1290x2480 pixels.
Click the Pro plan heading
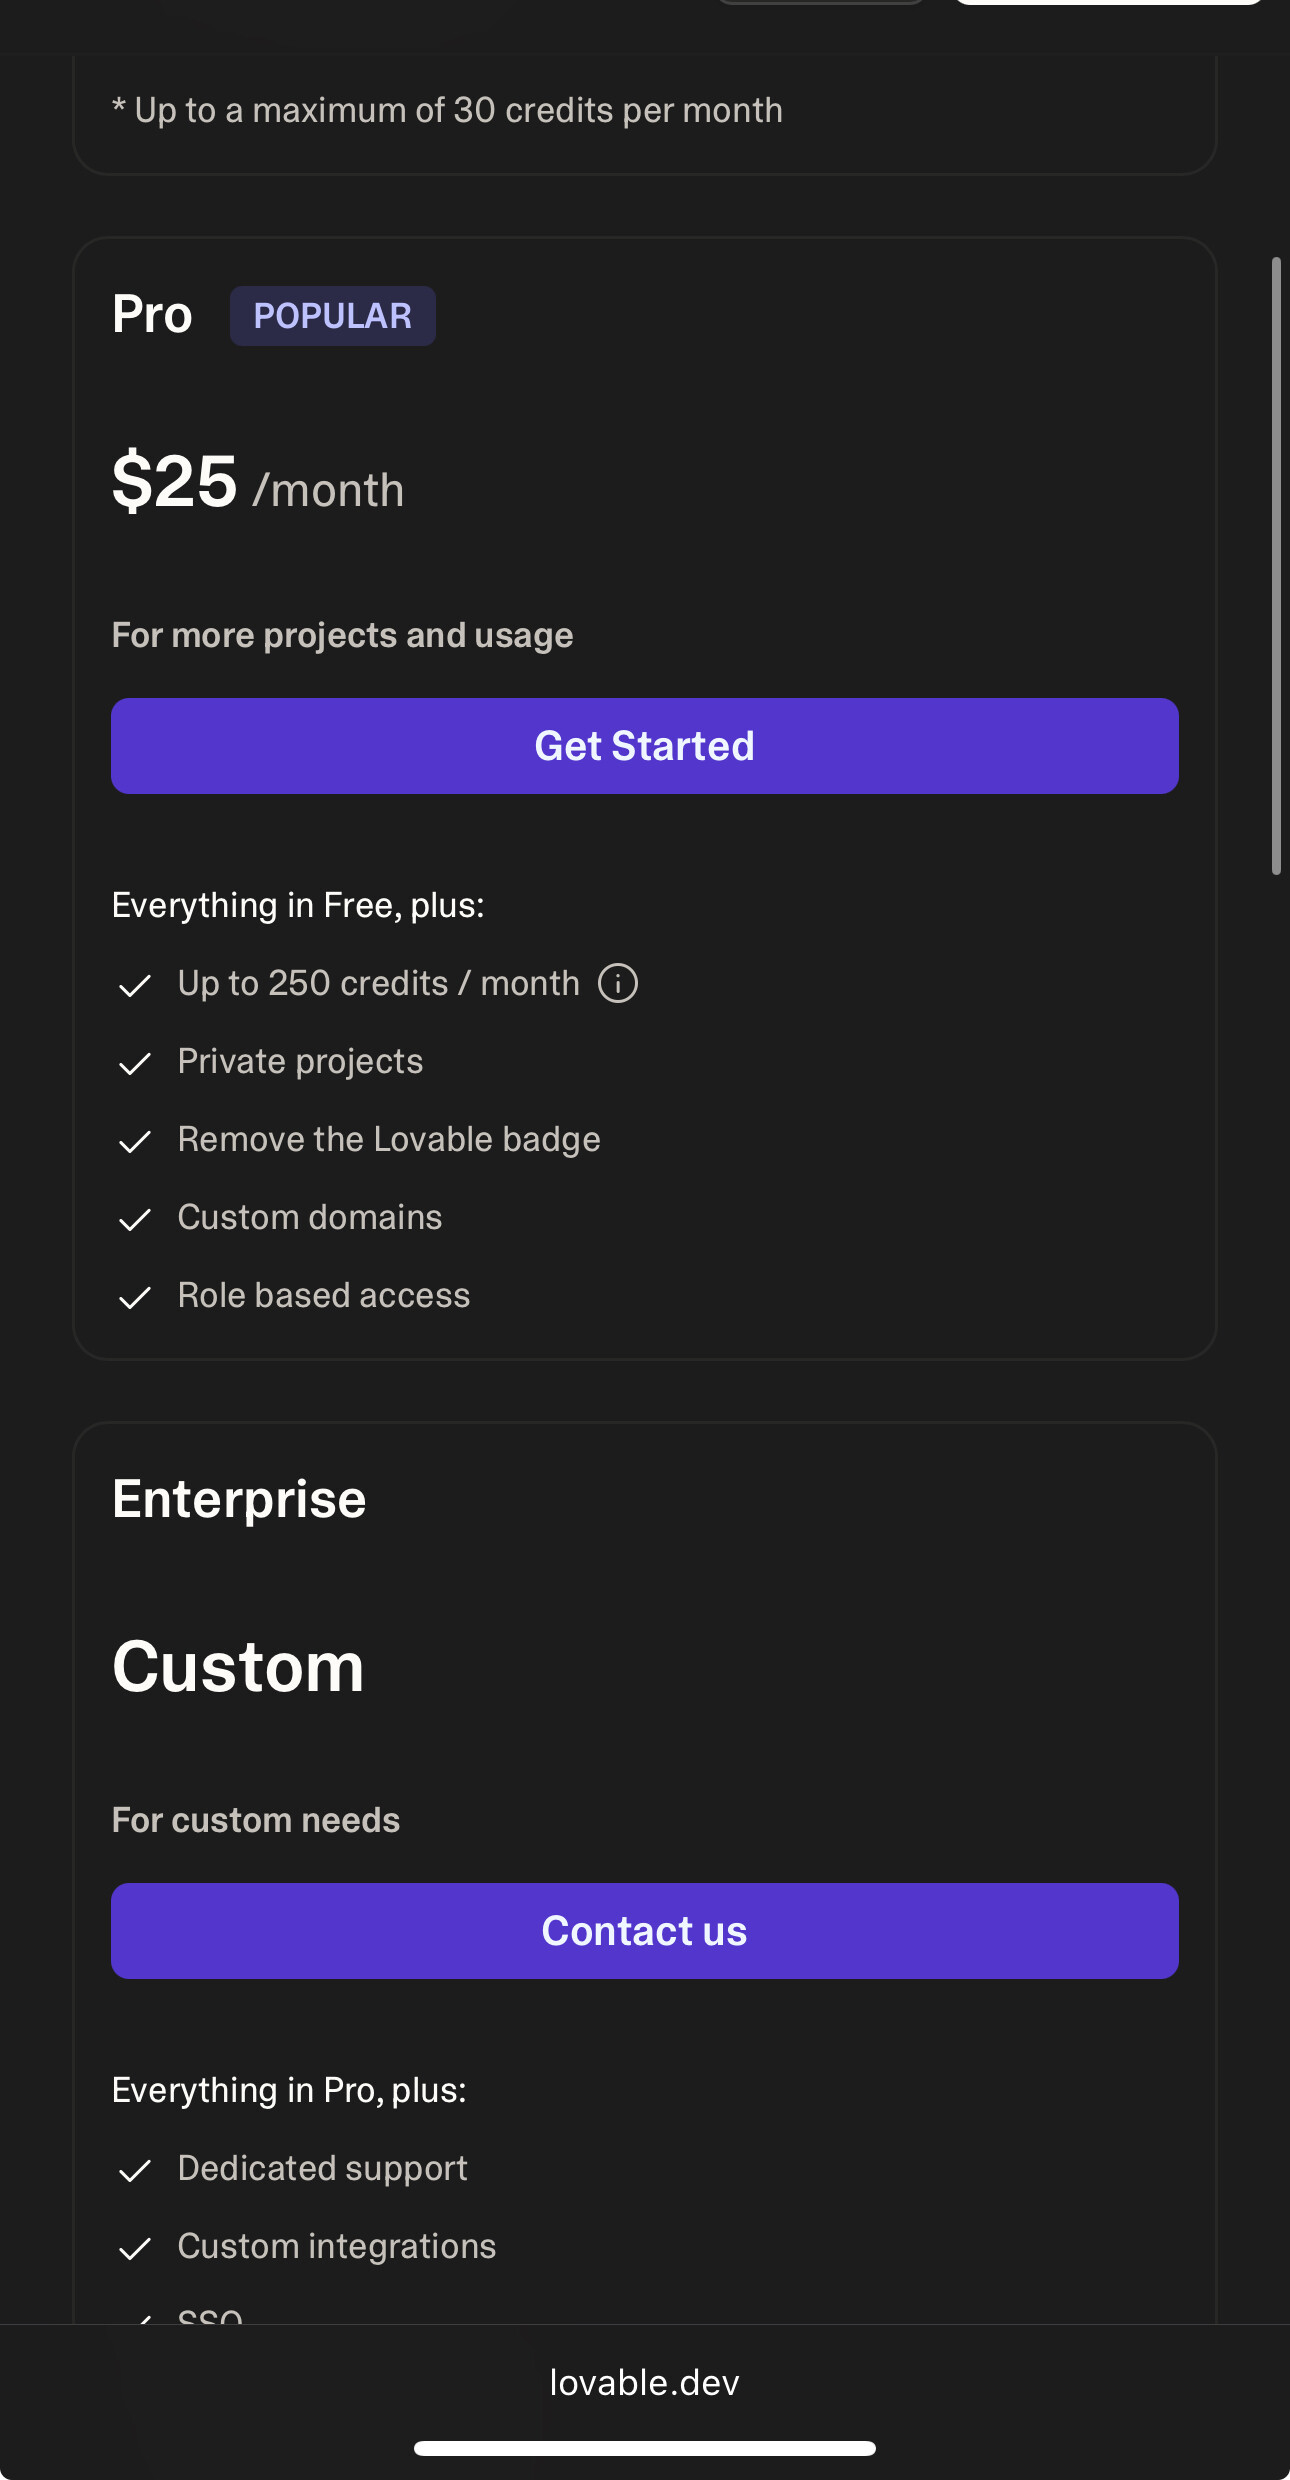pos(152,314)
